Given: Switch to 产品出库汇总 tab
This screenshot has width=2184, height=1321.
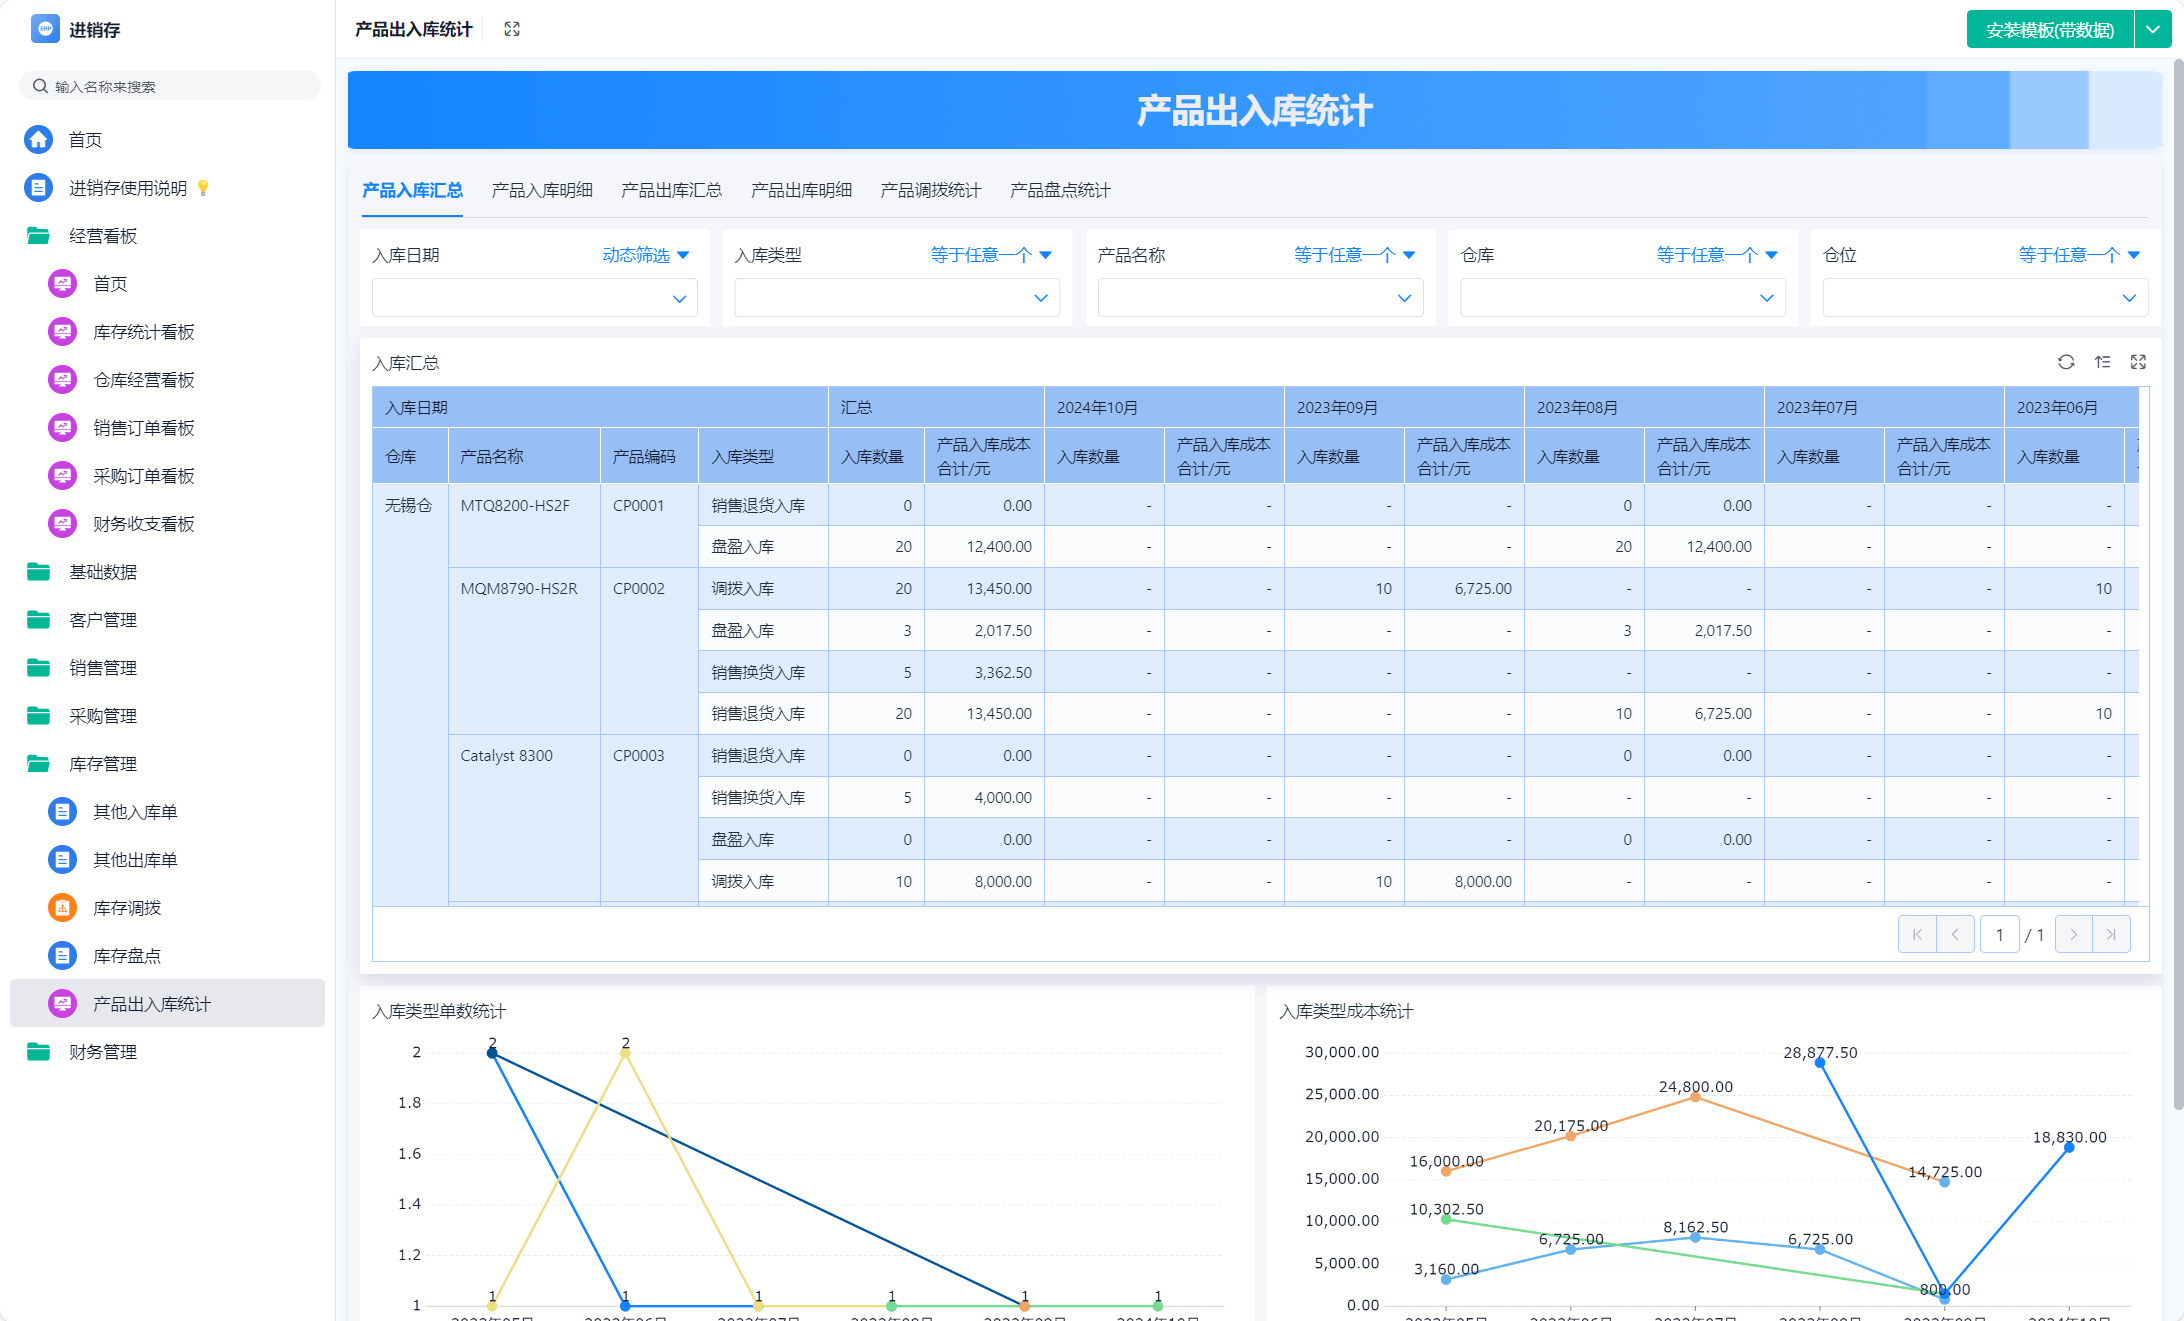Looking at the screenshot, I should click(671, 190).
